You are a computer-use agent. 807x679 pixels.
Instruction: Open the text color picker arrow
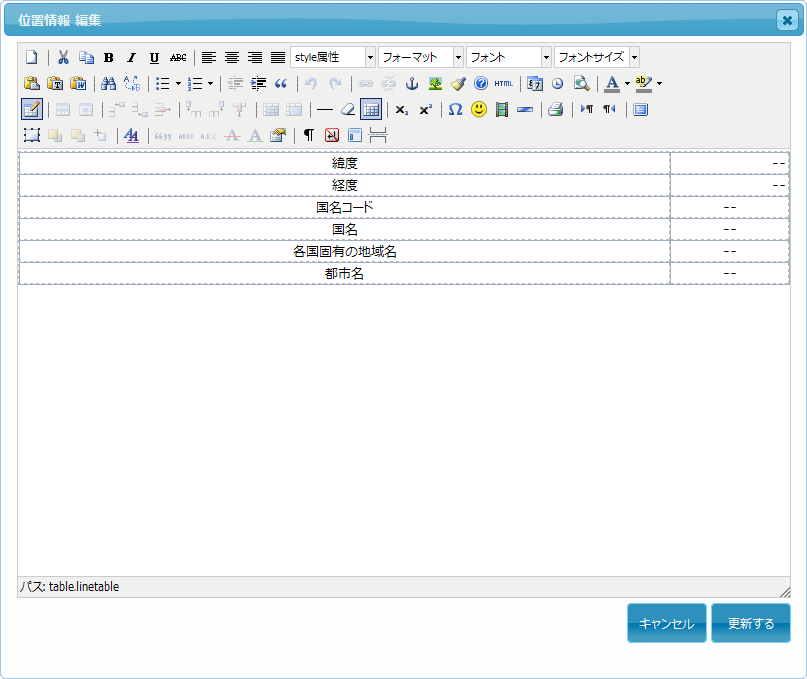pos(627,83)
